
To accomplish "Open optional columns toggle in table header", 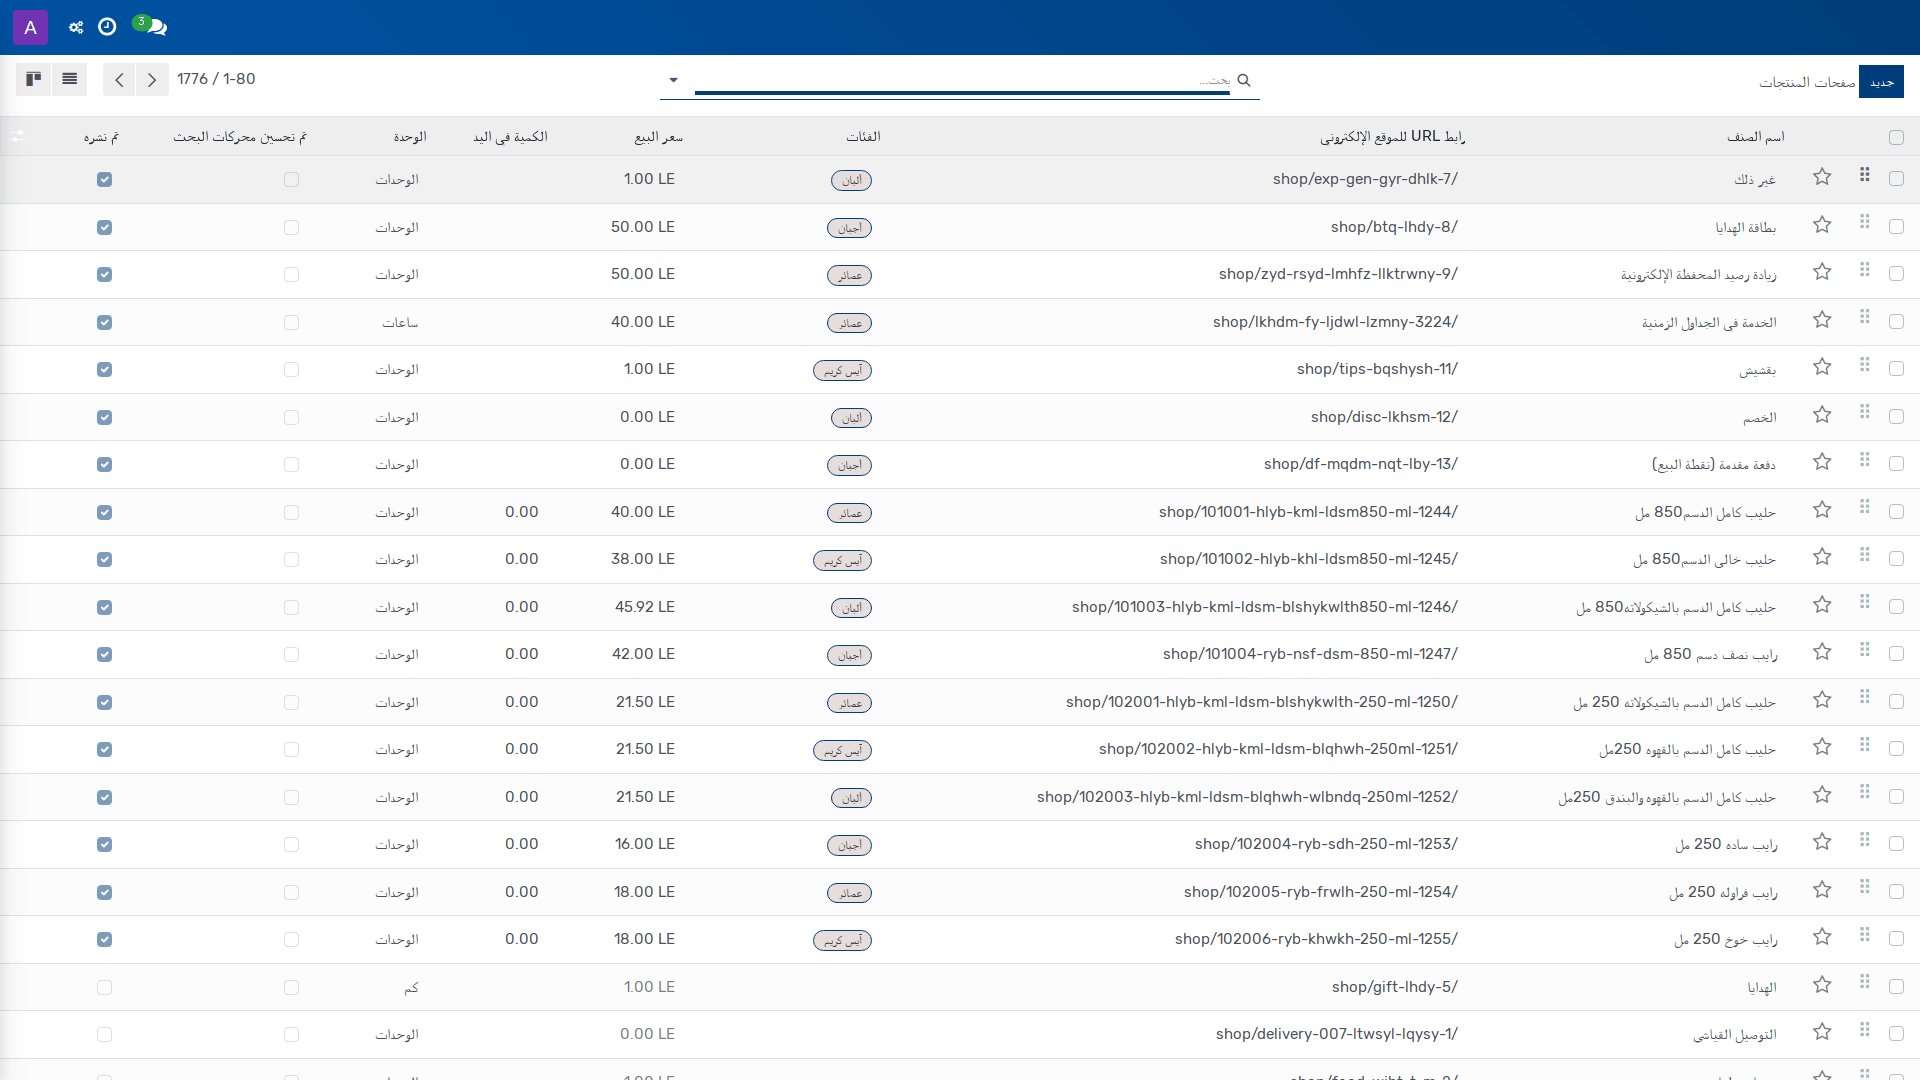I will tap(18, 136).
